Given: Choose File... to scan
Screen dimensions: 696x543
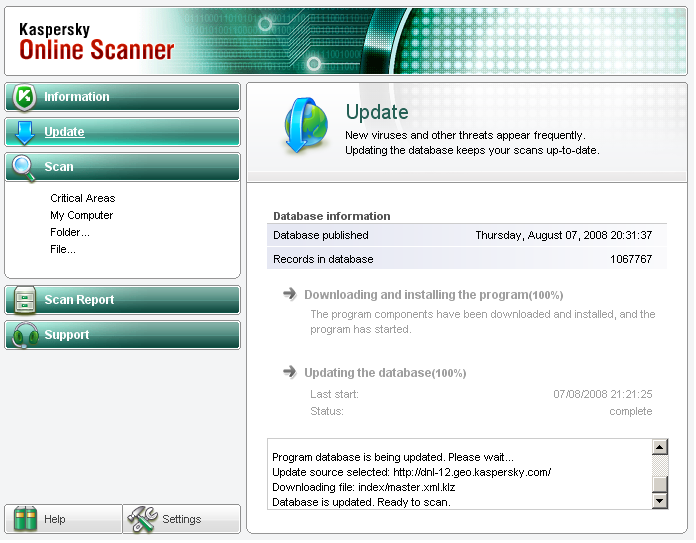Looking at the screenshot, I should point(63,250).
